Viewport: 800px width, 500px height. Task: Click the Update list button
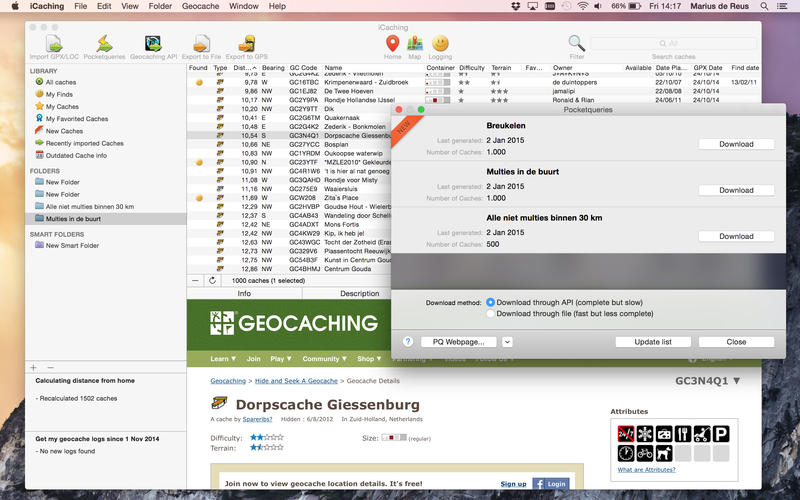tap(653, 342)
